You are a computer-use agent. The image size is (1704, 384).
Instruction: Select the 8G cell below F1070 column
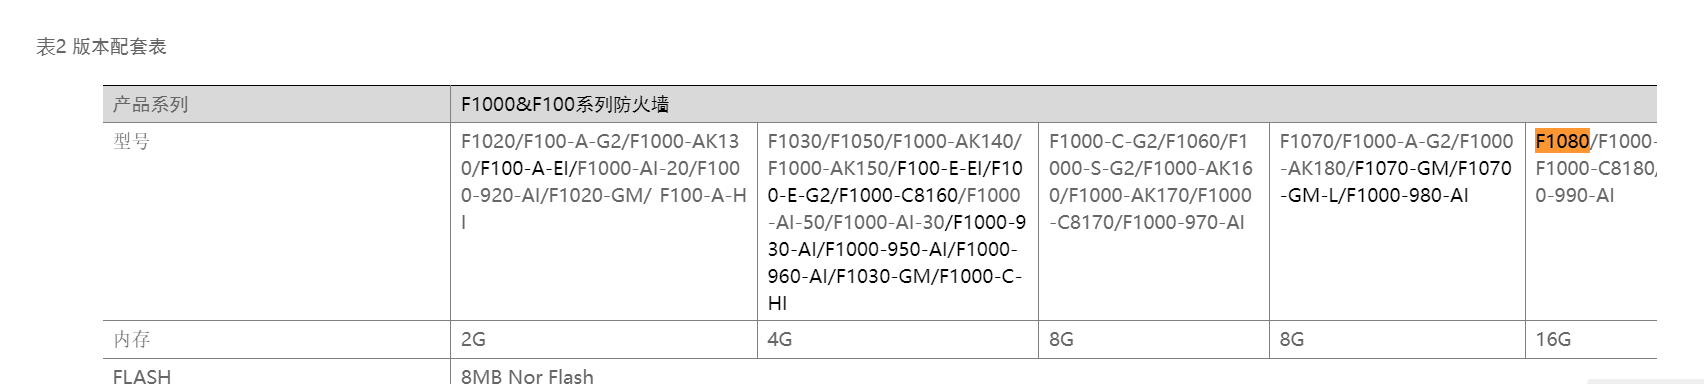pos(1397,339)
